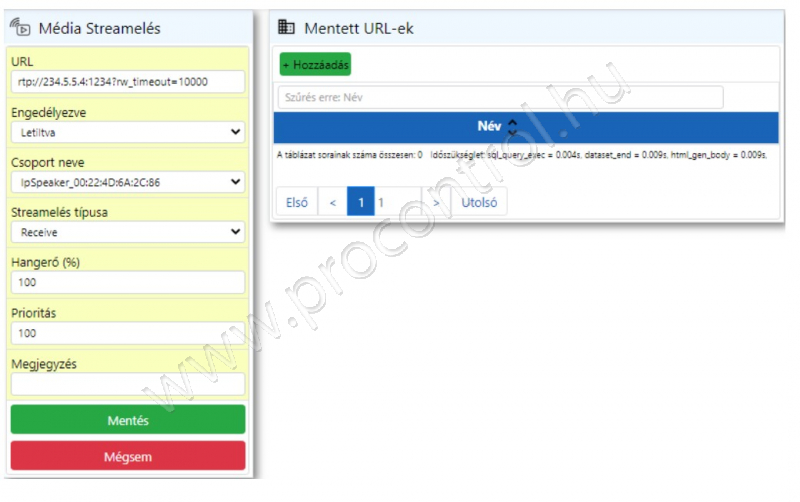Image resolution: width=800 pixels, height=502 pixels.
Task: Select the highlighted page 1 button
Action: [x=360, y=202]
